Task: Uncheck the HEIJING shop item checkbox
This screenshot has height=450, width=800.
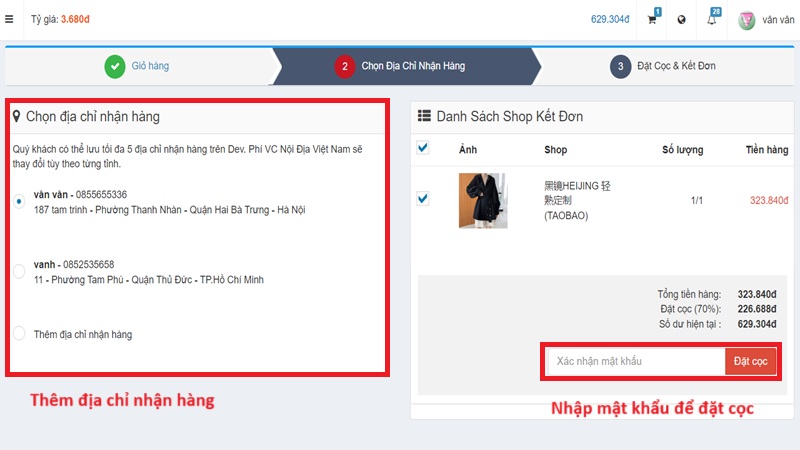Action: pyautogui.click(x=423, y=199)
